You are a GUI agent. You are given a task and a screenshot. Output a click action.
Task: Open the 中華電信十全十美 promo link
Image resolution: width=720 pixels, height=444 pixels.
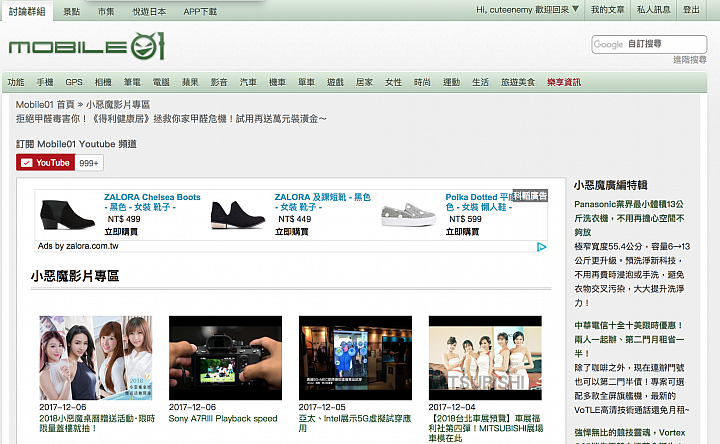pos(629,339)
